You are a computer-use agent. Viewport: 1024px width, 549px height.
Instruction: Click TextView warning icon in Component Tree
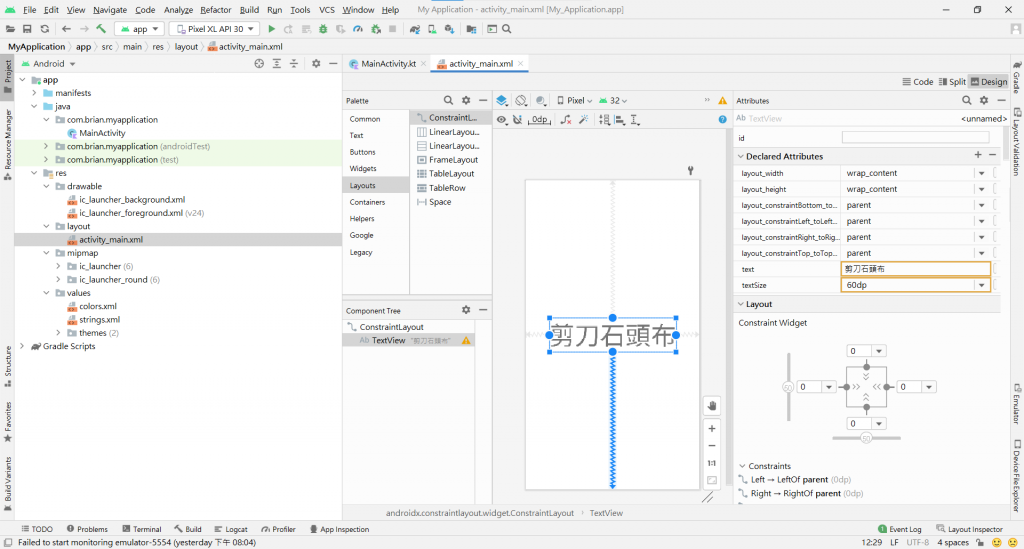click(x=466, y=340)
